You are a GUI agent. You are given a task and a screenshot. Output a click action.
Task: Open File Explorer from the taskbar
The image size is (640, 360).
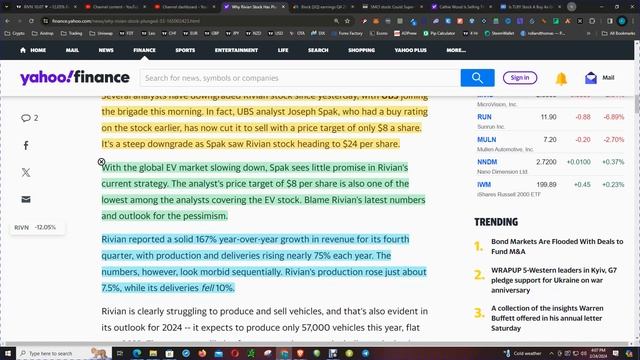(x=153, y=353)
